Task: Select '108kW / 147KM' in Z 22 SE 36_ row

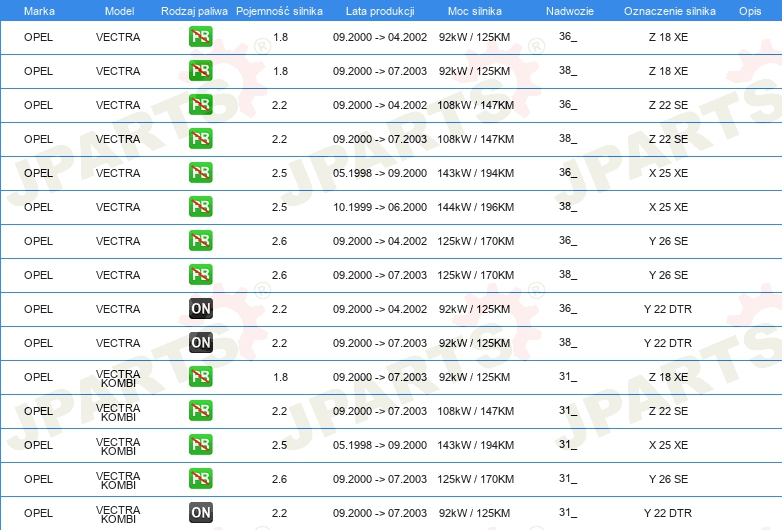Action: click(x=476, y=105)
